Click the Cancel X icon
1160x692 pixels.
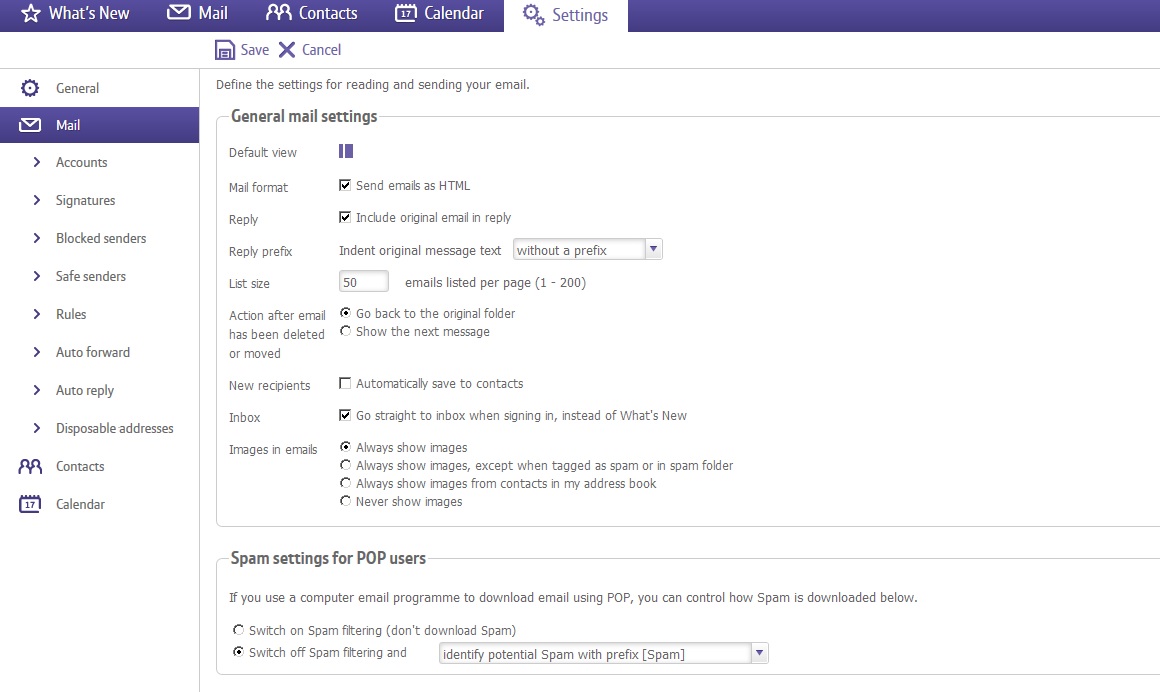coord(287,49)
